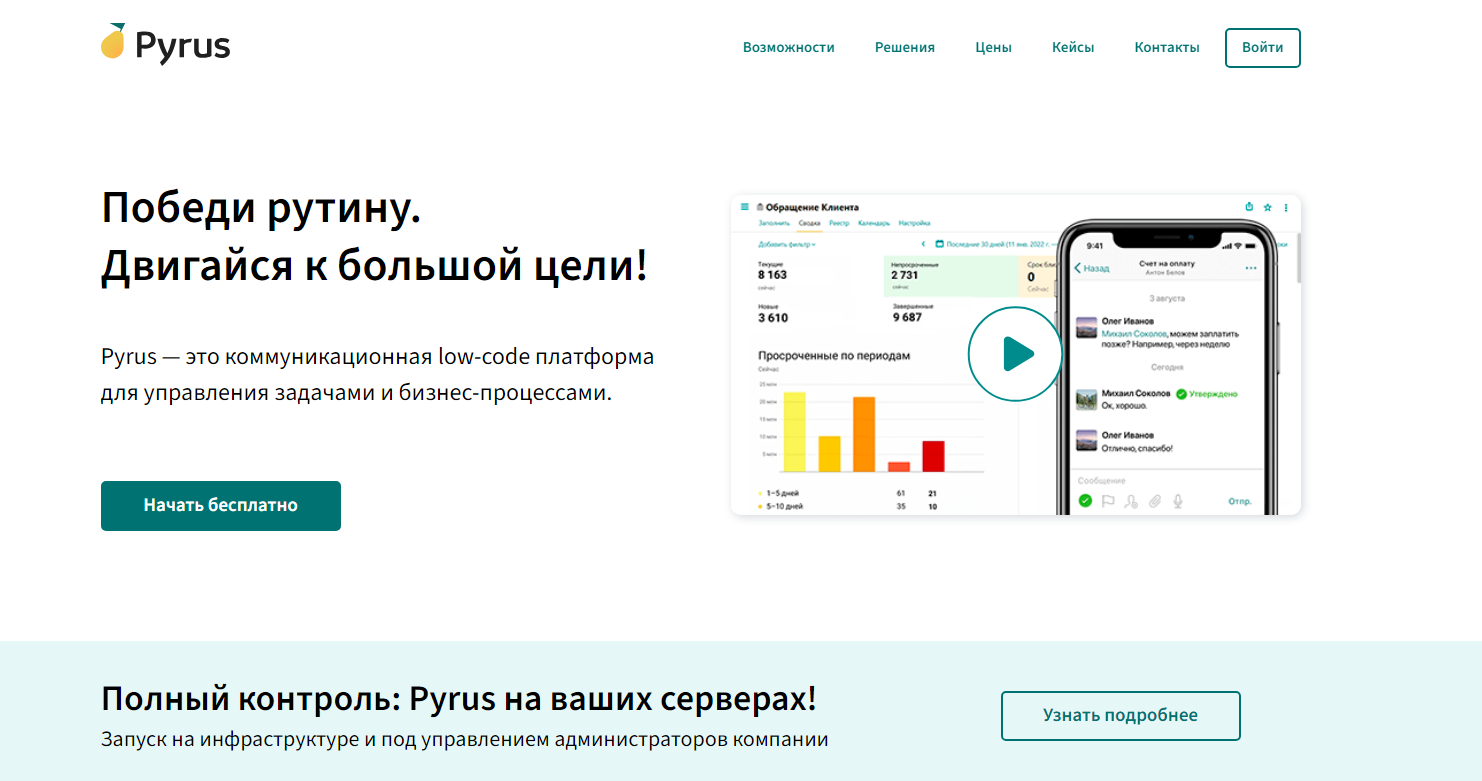Open the Решения menu item
1482x781 pixels.
905,47
